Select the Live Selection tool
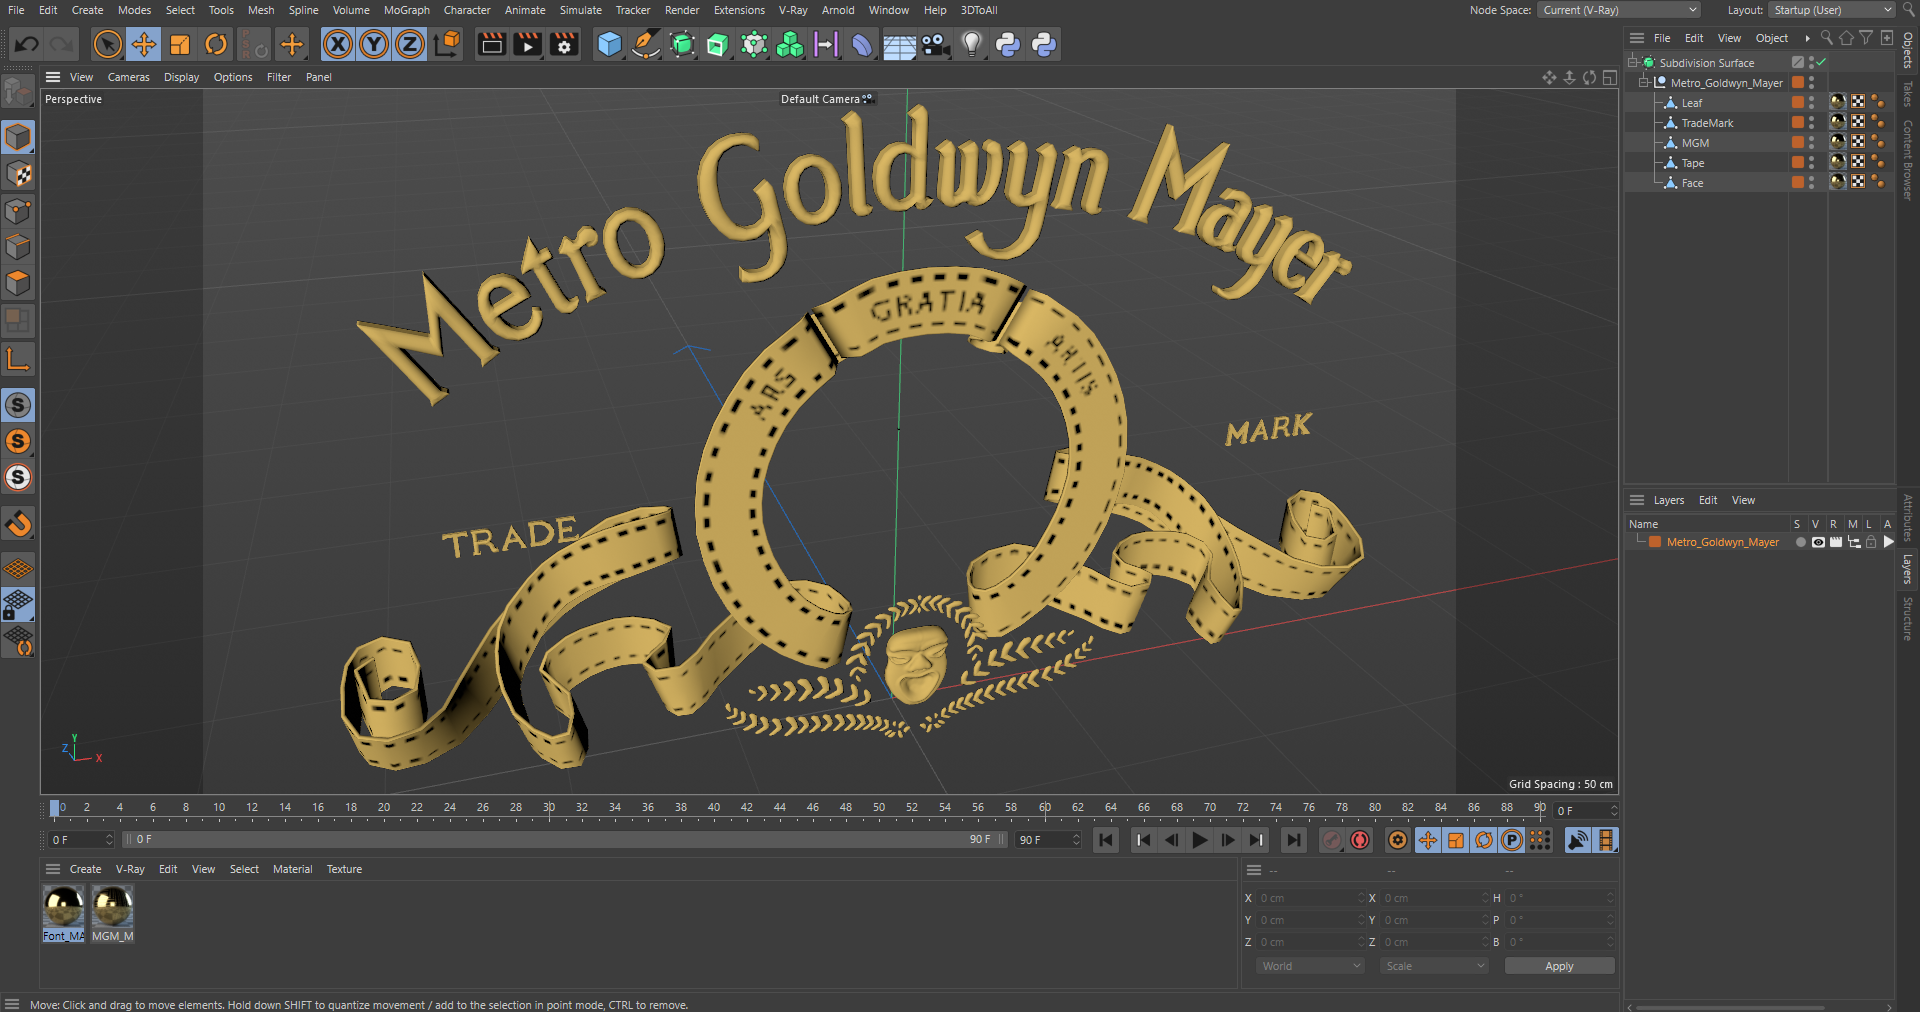The image size is (1920, 1012). [107, 44]
